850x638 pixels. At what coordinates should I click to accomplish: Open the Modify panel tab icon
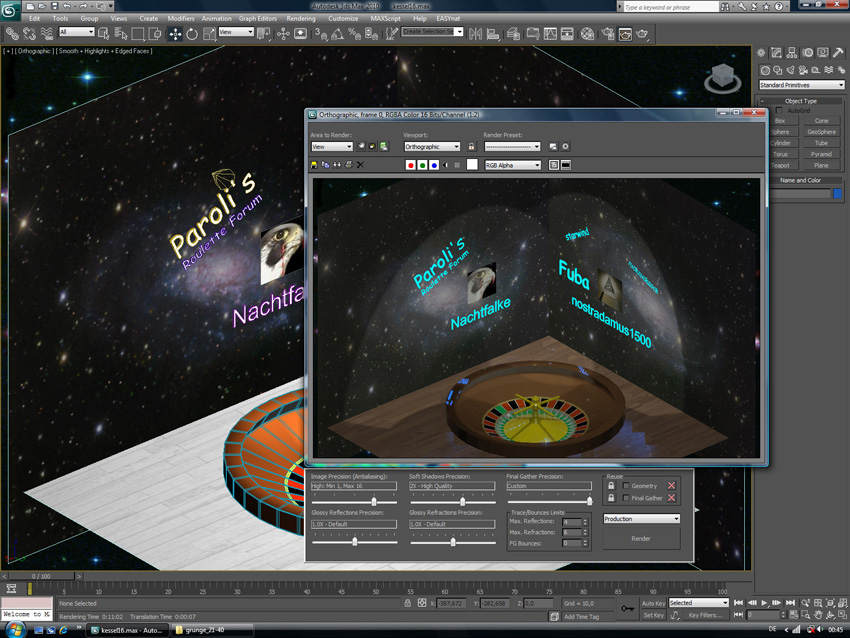click(776, 53)
